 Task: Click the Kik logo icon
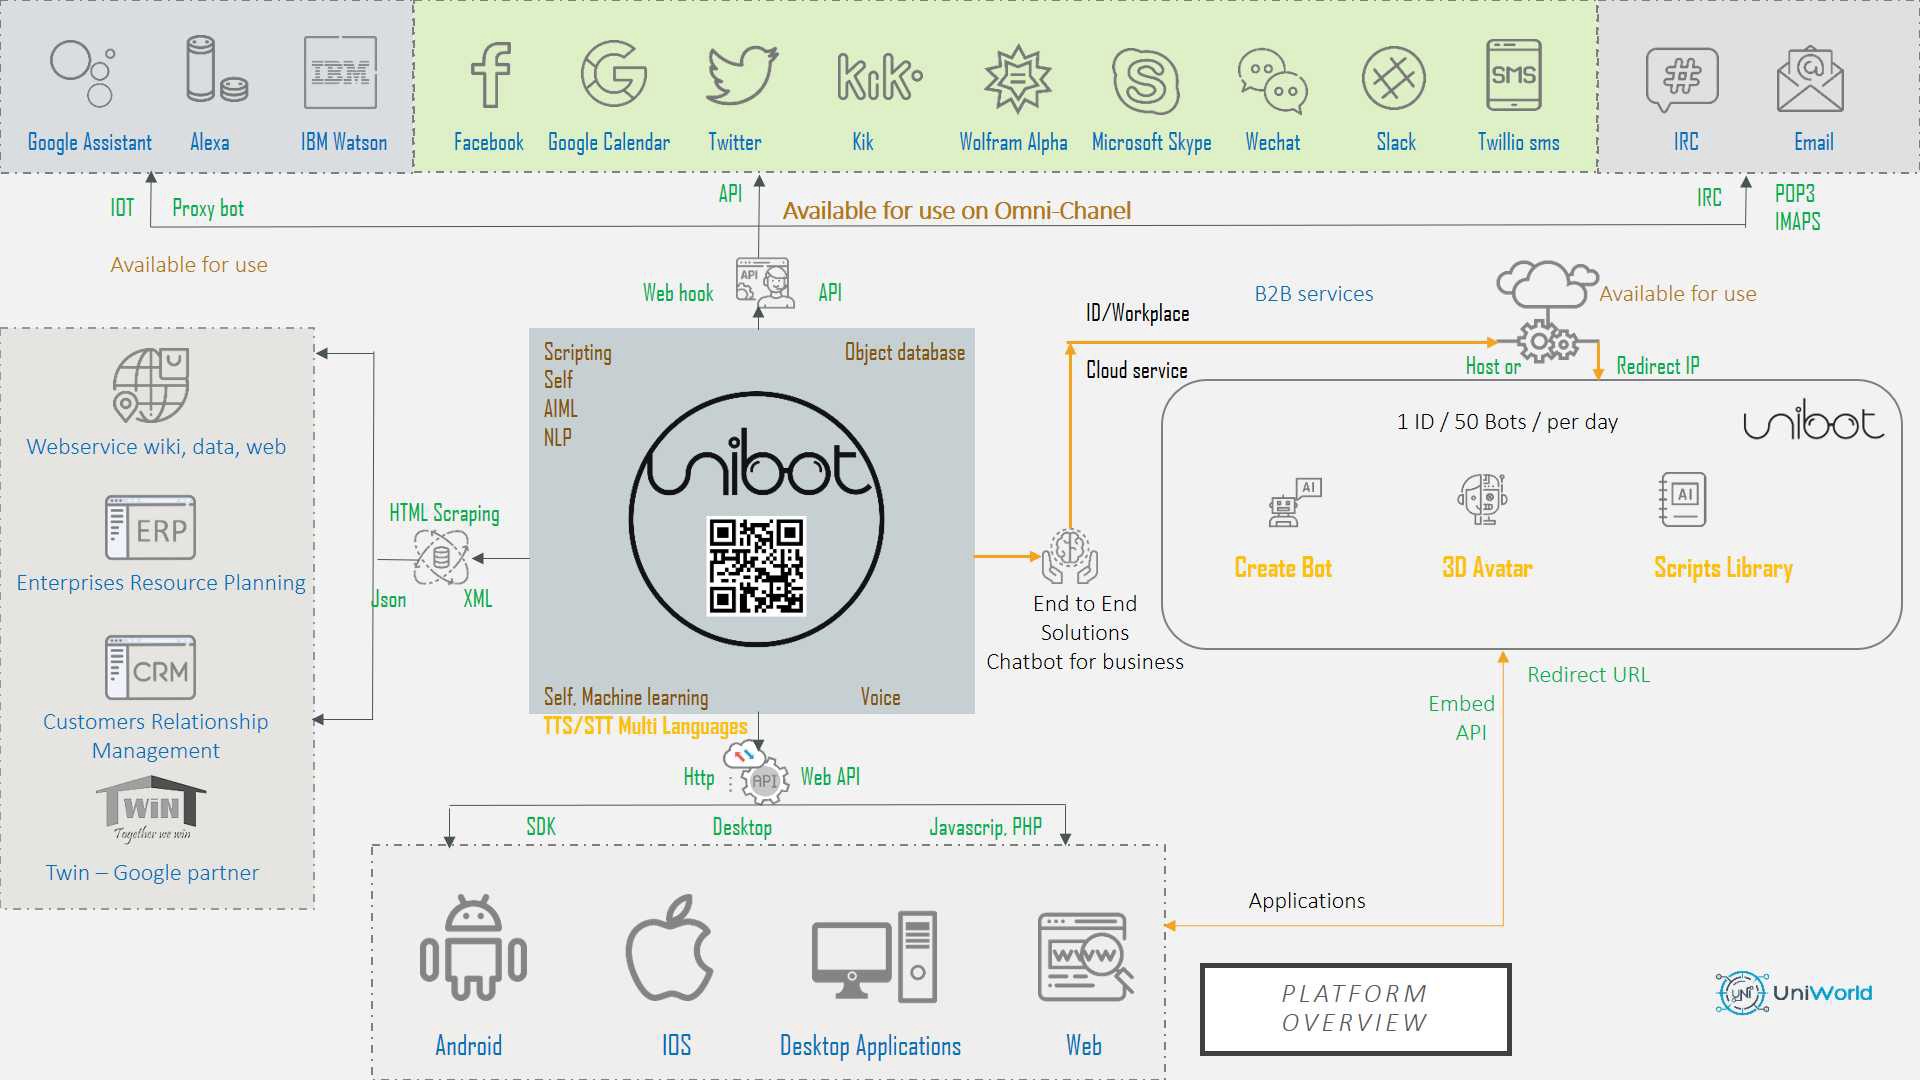[879, 77]
